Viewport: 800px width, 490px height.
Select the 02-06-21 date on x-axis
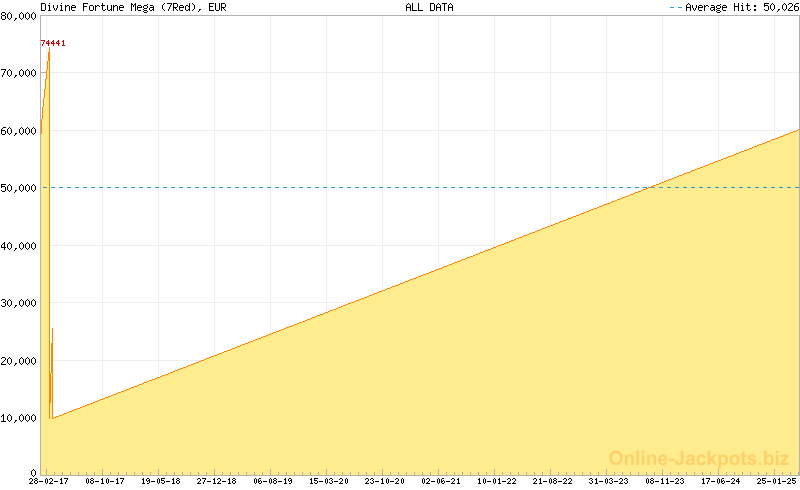click(x=441, y=481)
